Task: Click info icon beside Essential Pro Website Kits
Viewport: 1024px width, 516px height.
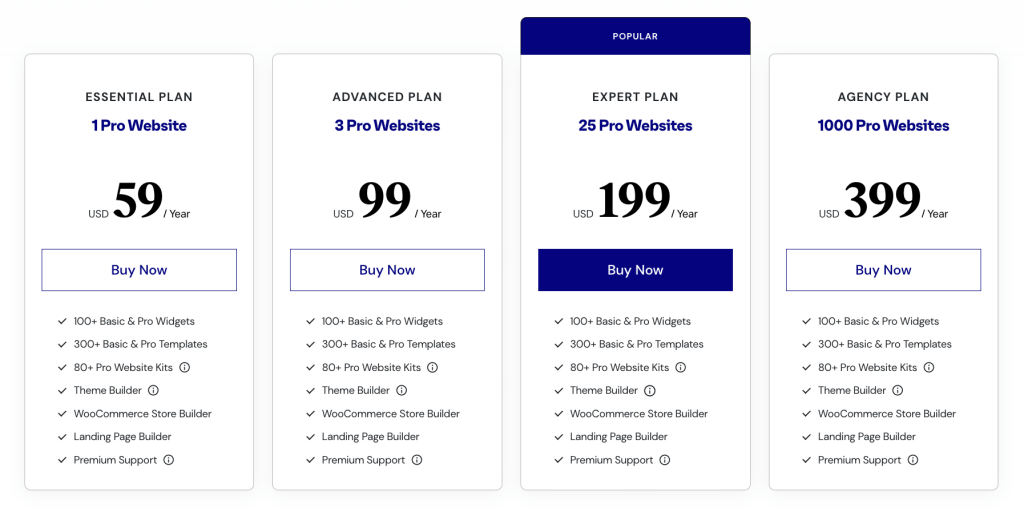Action: click(184, 367)
